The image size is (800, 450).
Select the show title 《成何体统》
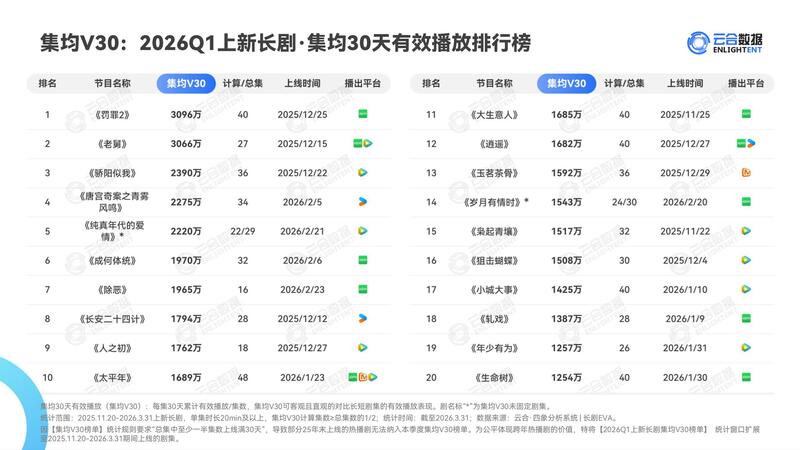click(x=108, y=261)
